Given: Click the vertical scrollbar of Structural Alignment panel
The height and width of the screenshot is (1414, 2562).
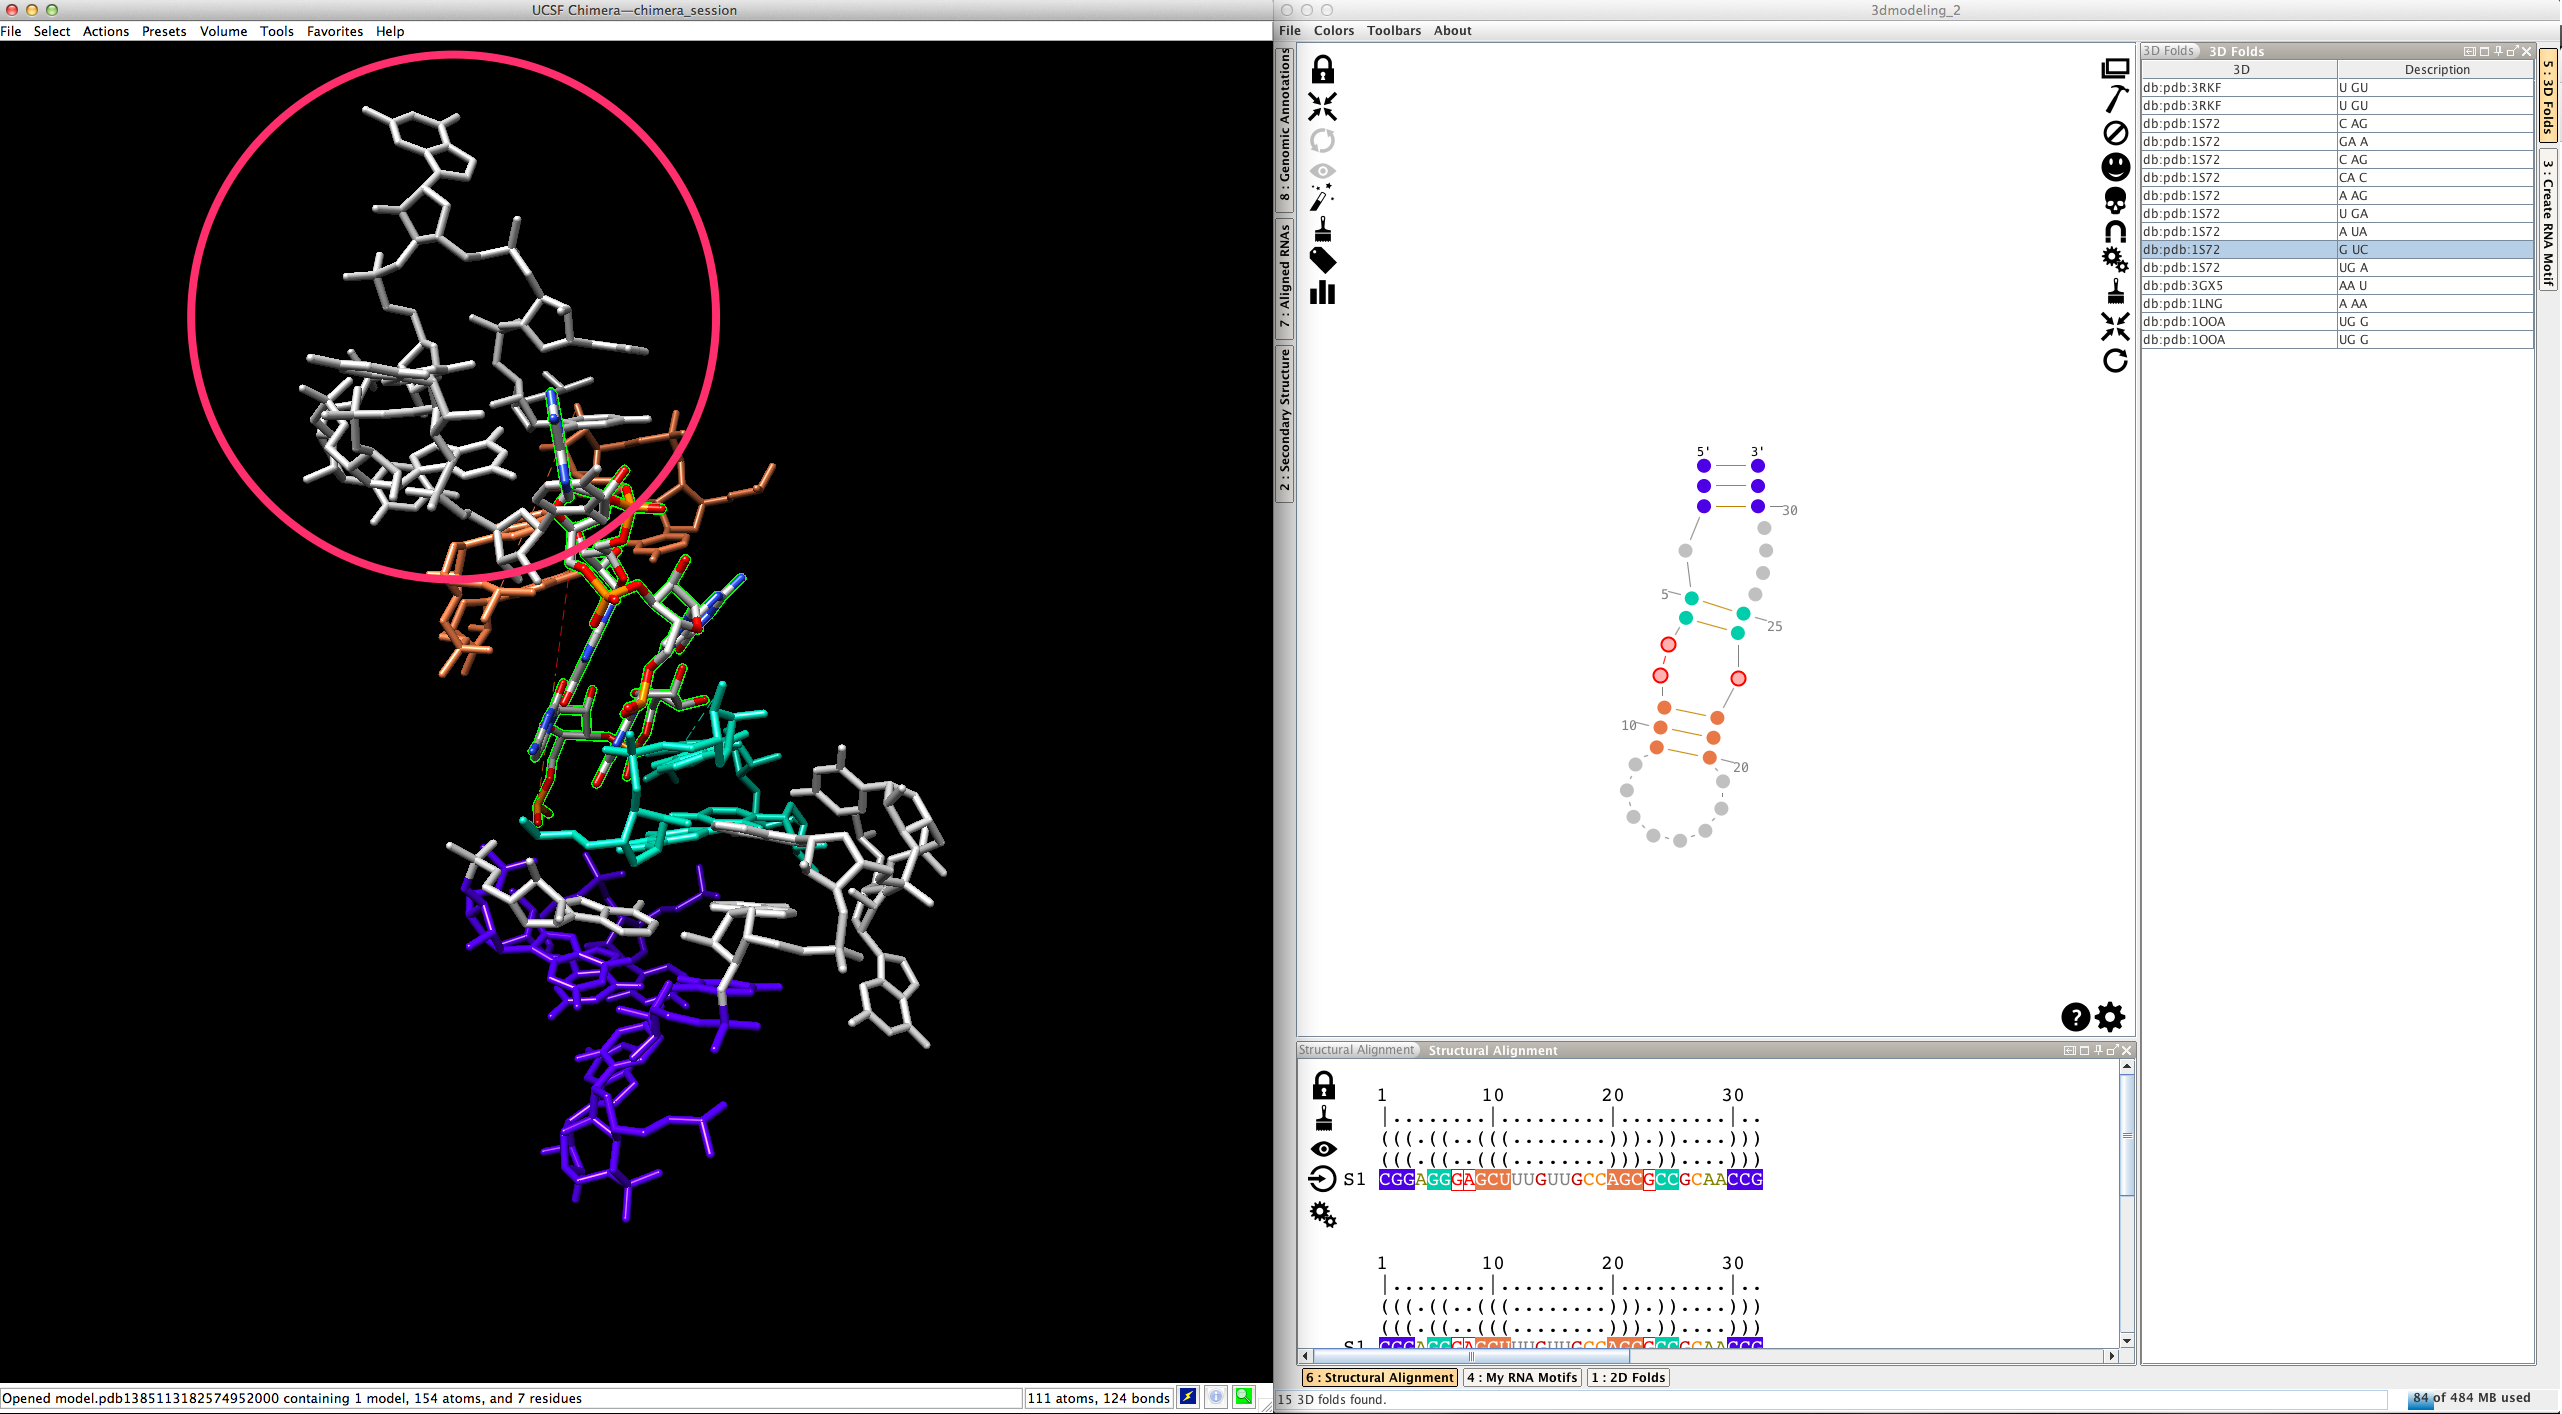Looking at the screenshot, I should click(2126, 1204).
